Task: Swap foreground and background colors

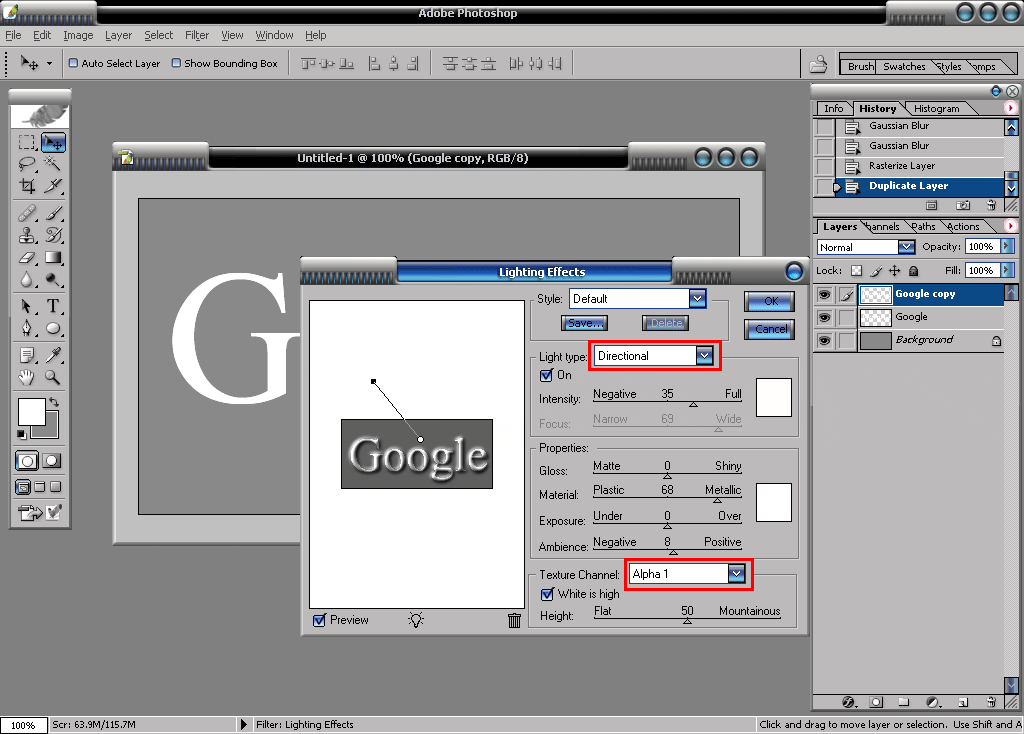Action: pos(54,402)
